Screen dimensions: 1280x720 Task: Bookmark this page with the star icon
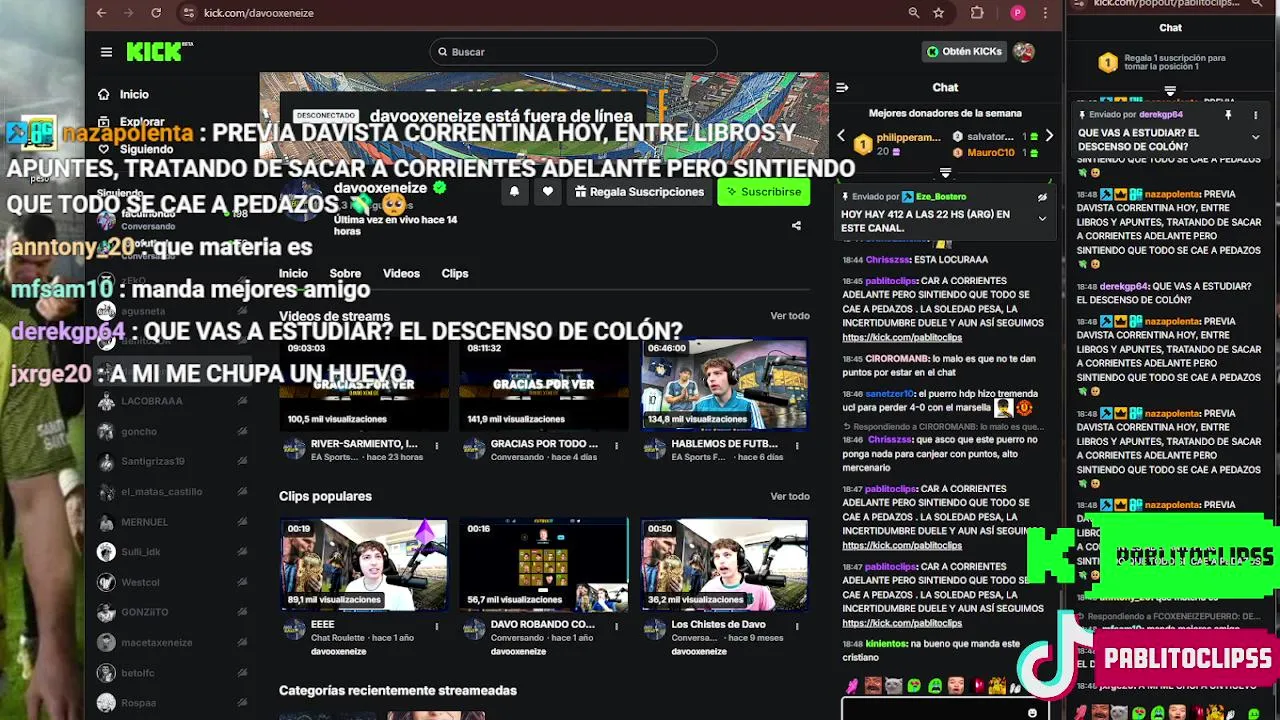[938, 13]
